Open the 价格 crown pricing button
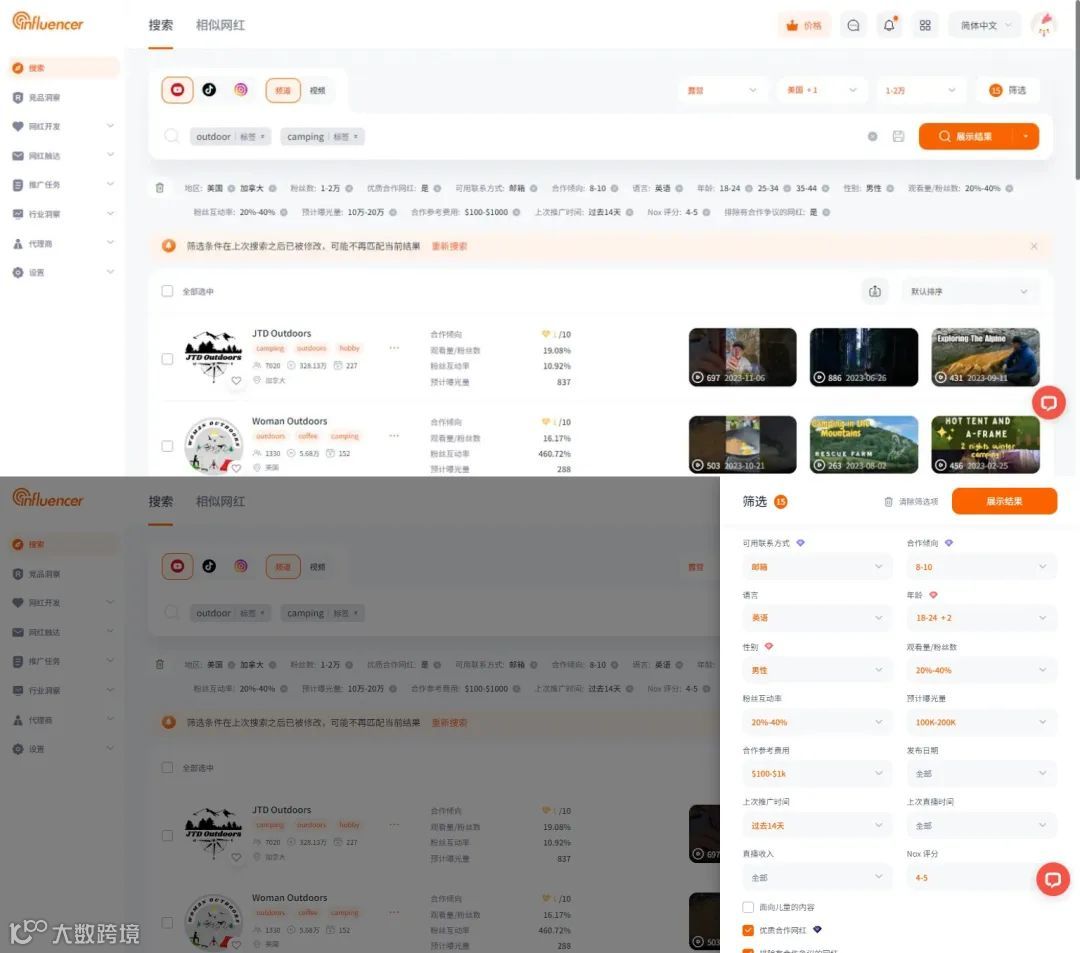 coord(804,25)
